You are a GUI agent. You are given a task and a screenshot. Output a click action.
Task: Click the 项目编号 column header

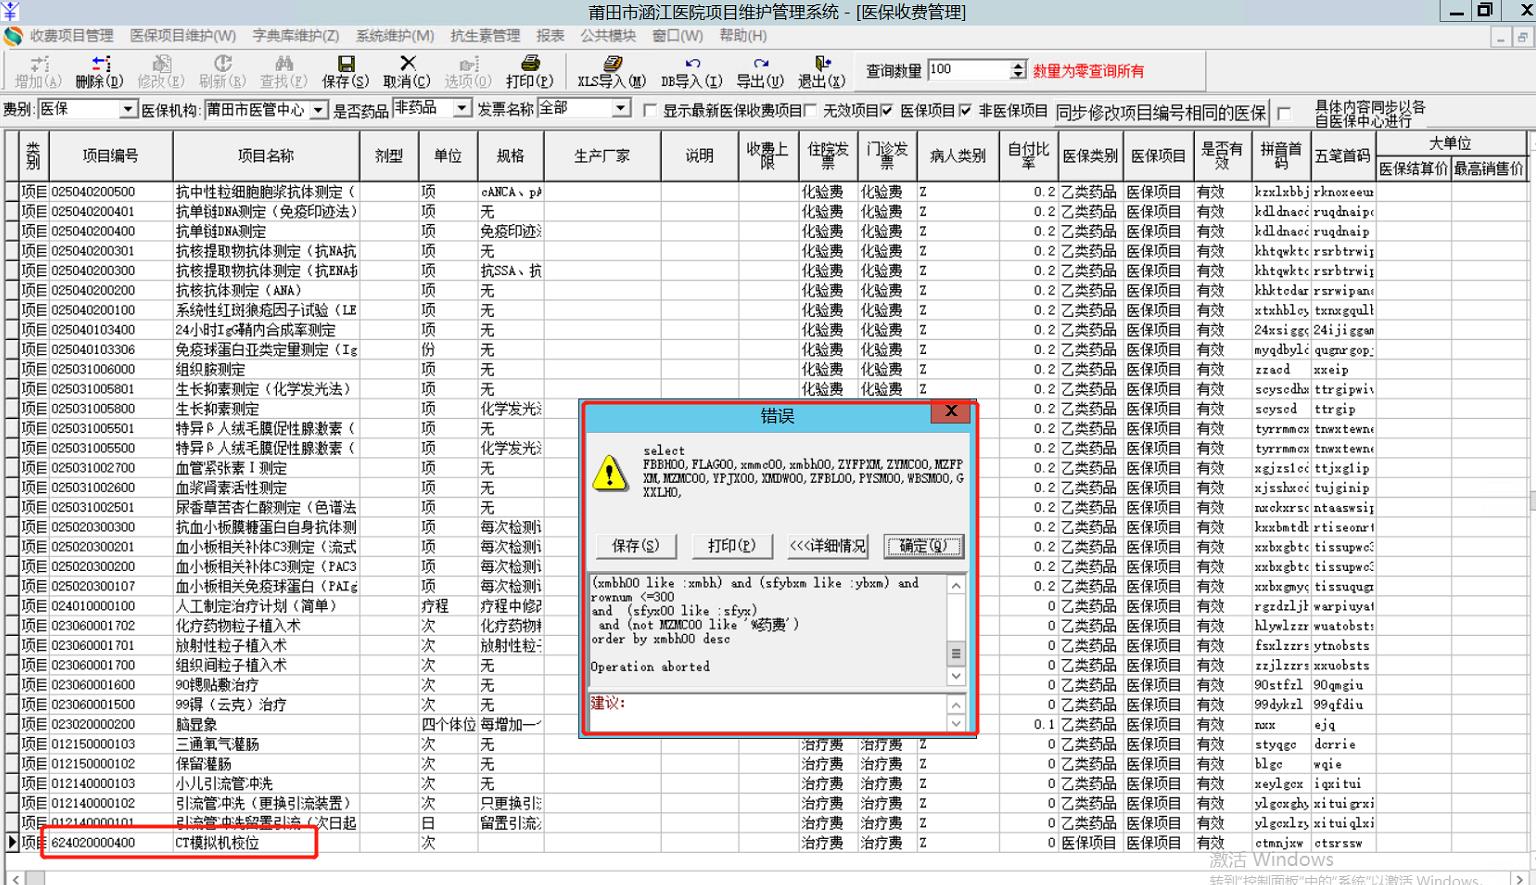tap(111, 155)
